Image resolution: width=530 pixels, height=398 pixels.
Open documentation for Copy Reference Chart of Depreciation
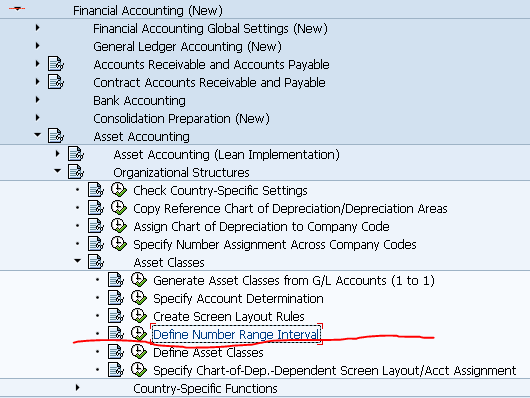pyautogui.click(x=96, y=208)
